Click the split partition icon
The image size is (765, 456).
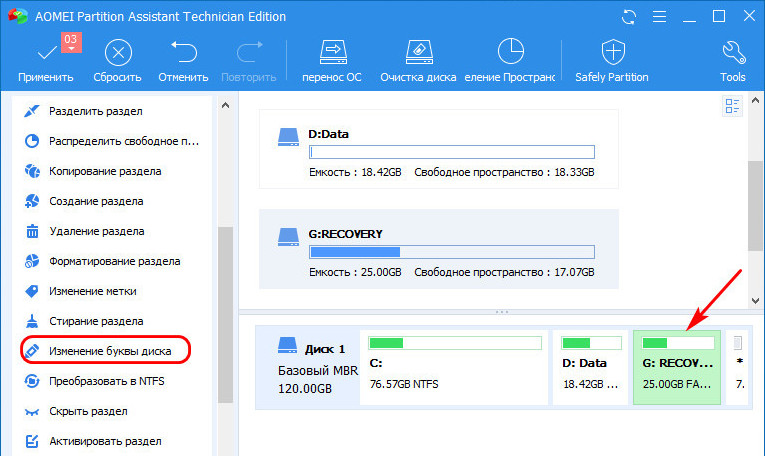click(32, 111)
